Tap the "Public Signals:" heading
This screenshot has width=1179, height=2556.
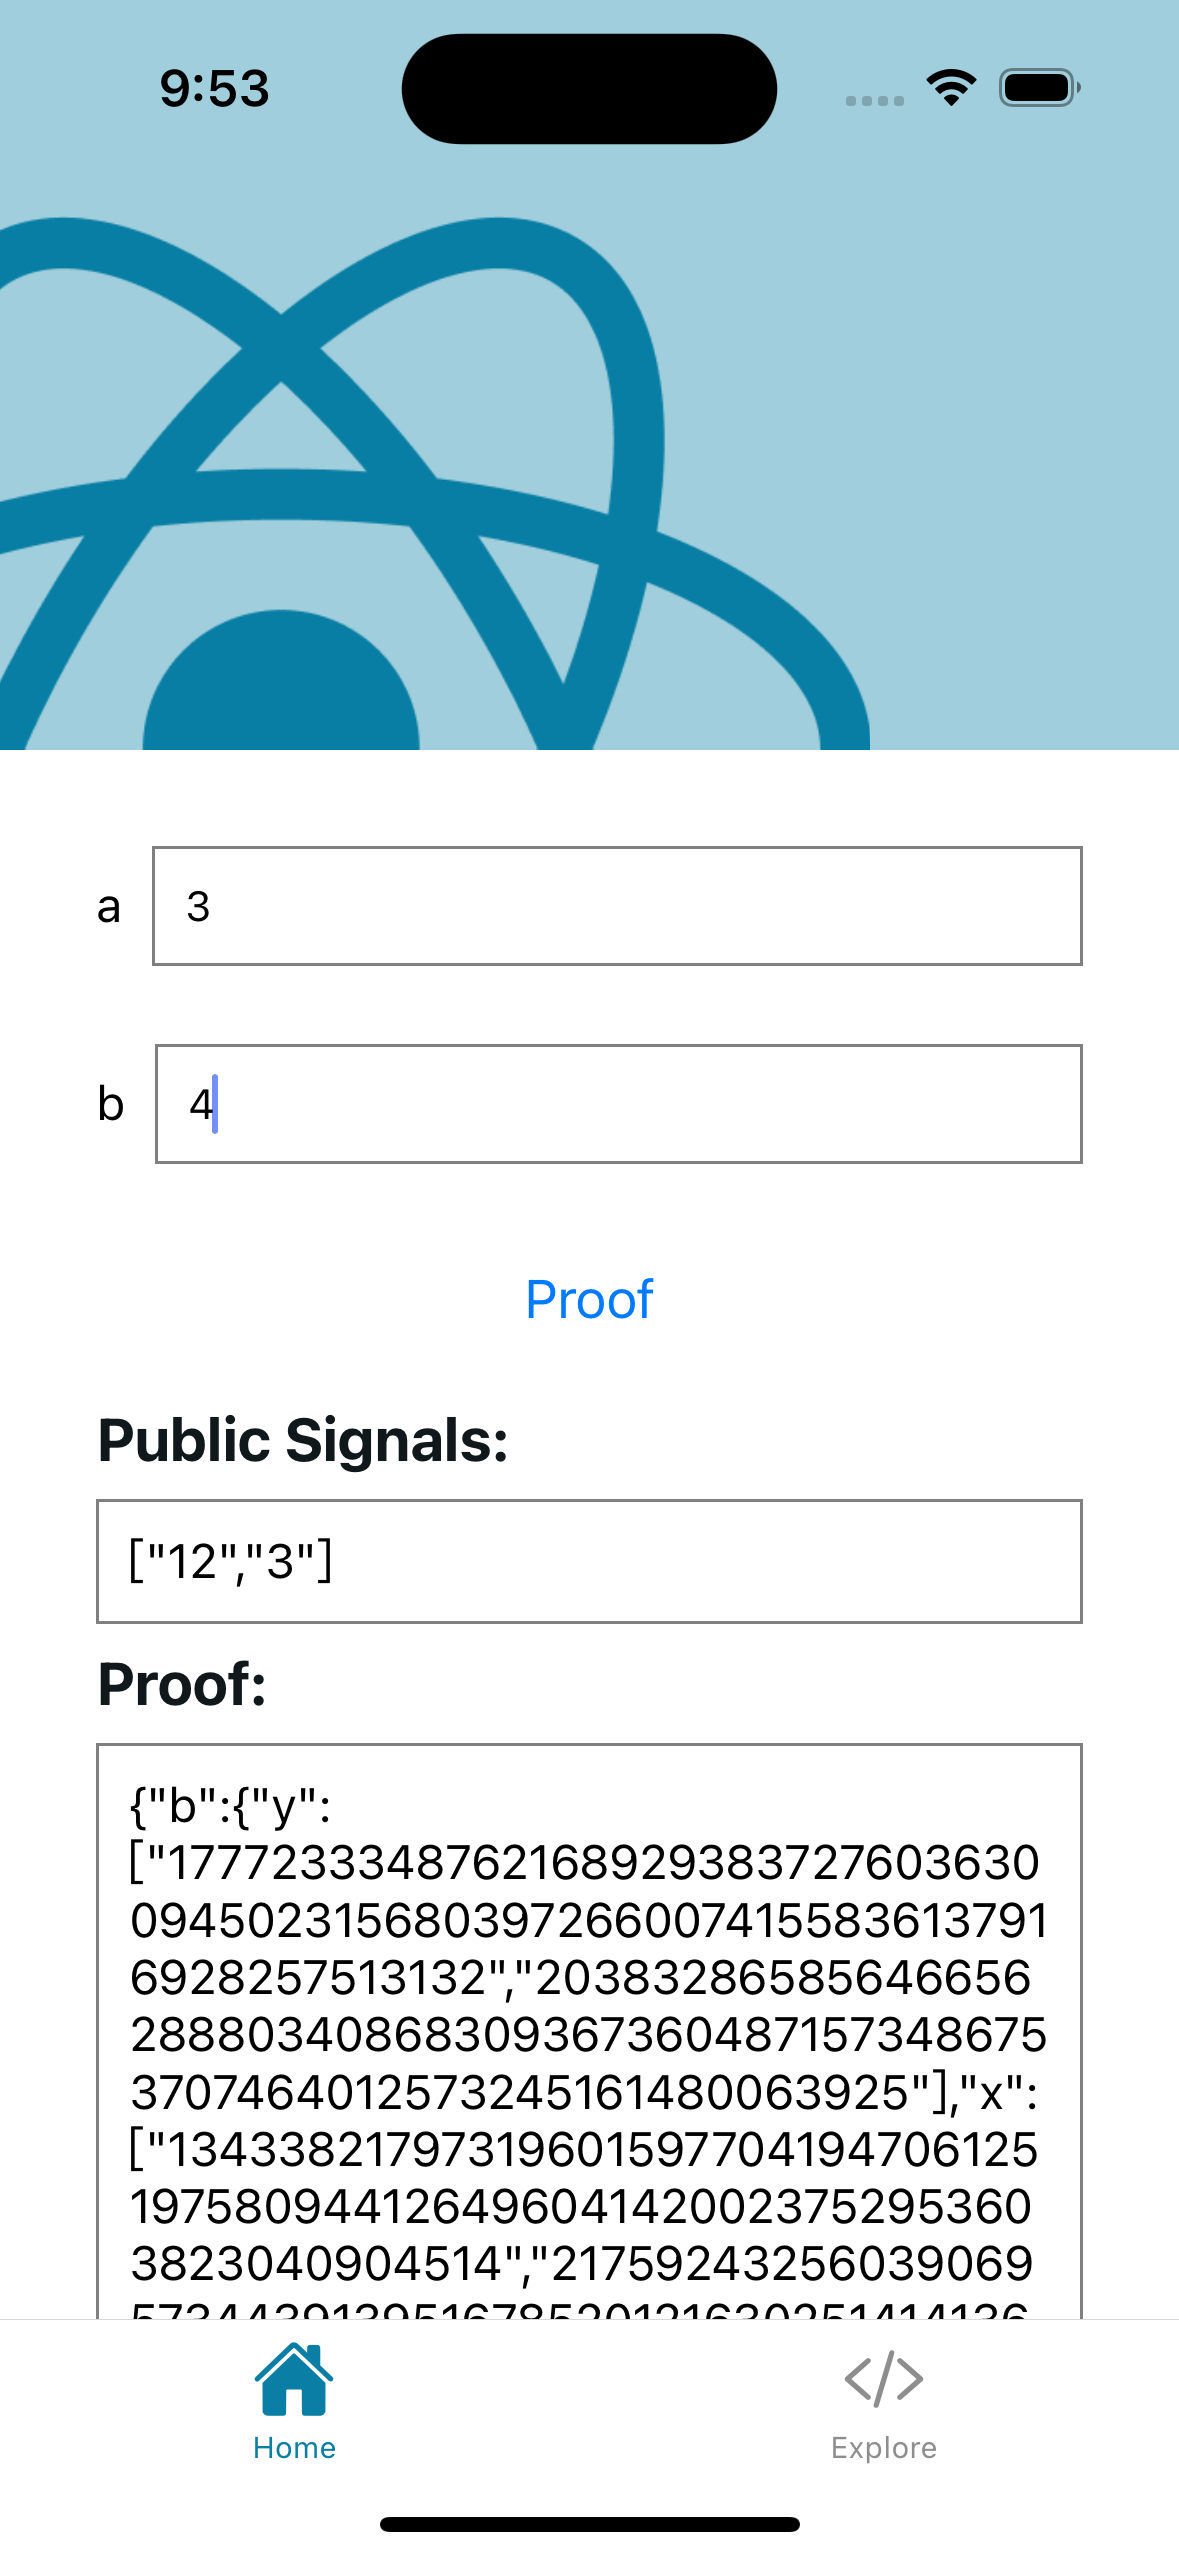coord(303,1441)
